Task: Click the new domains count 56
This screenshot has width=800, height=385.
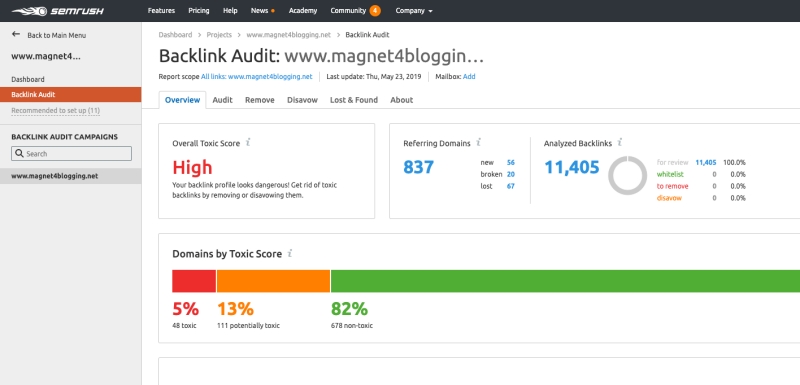Action: 511,163
